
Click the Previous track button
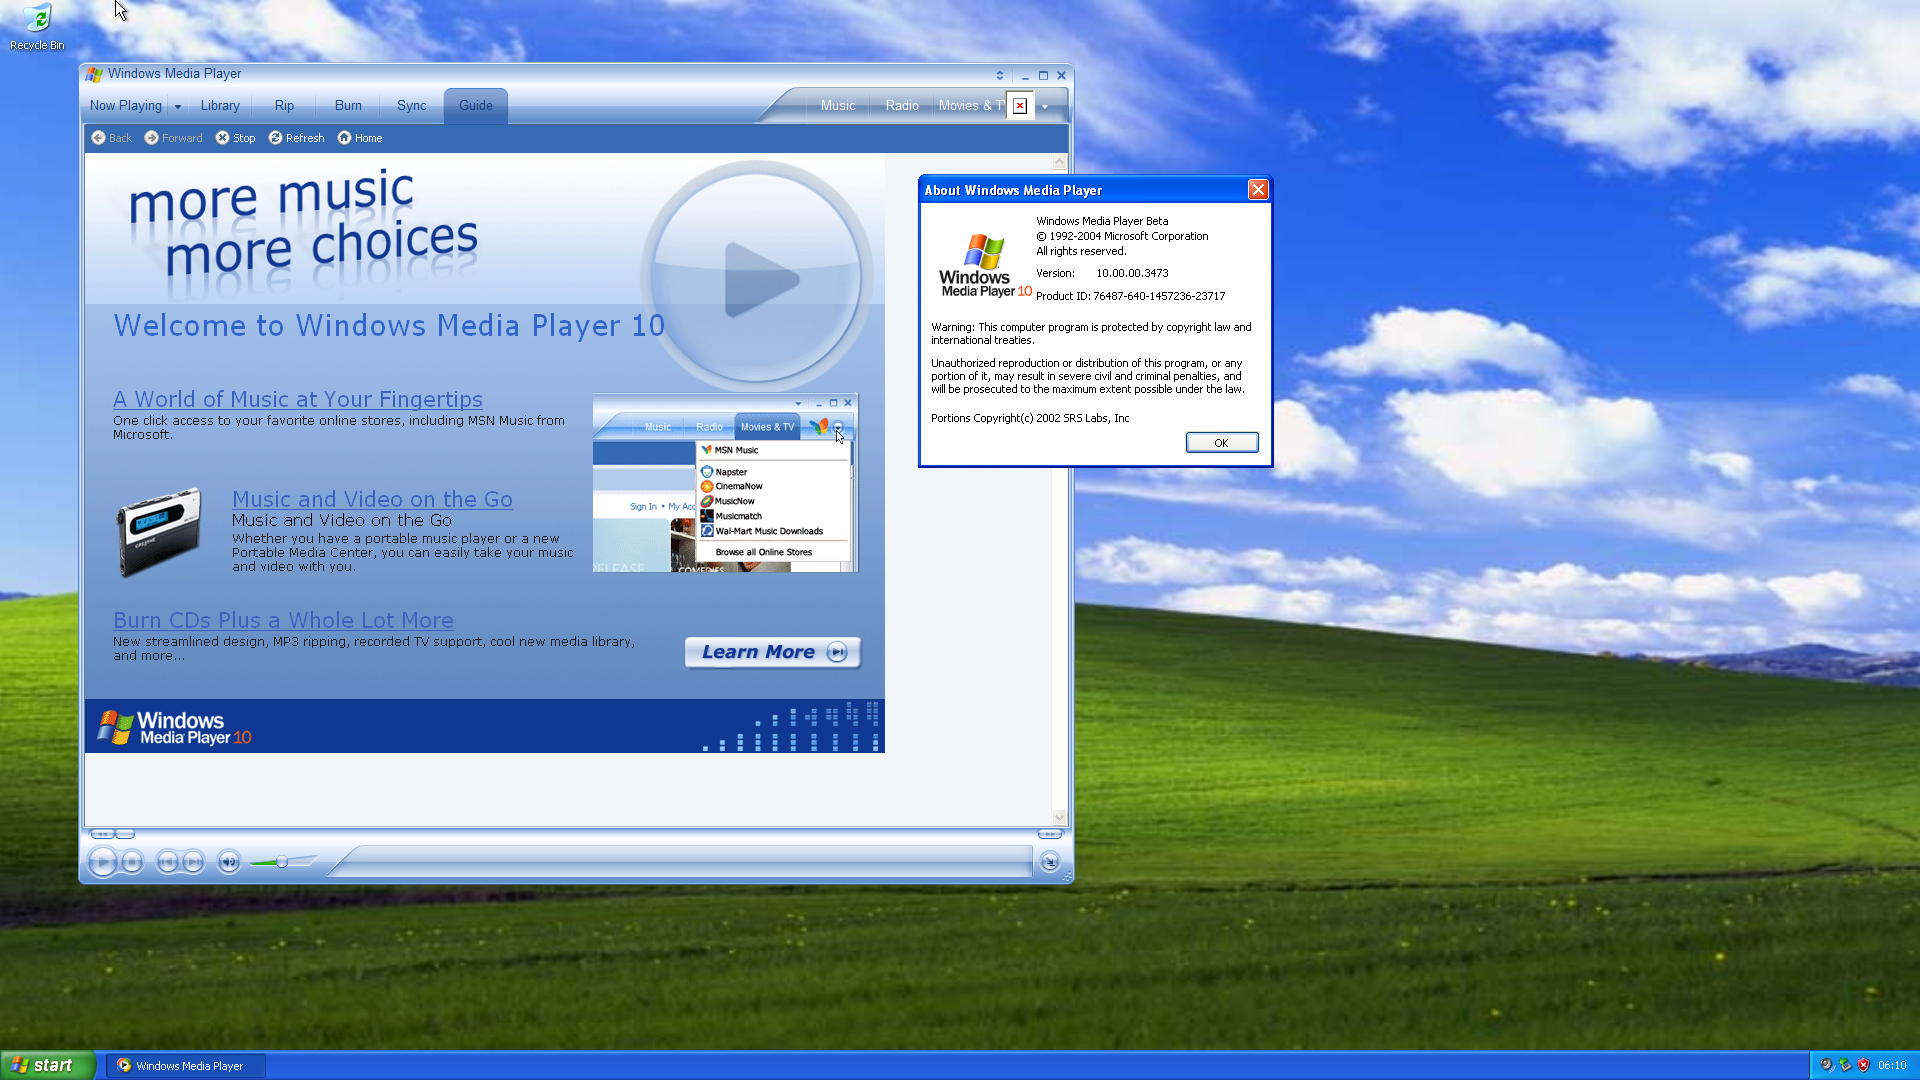pyautogui.click(x=167, y=861)
